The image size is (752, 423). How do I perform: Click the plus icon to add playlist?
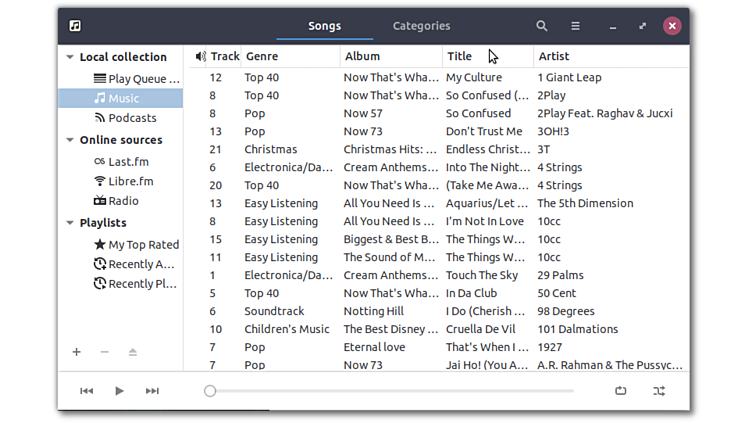pyautogui.click(x=77, y=352)
